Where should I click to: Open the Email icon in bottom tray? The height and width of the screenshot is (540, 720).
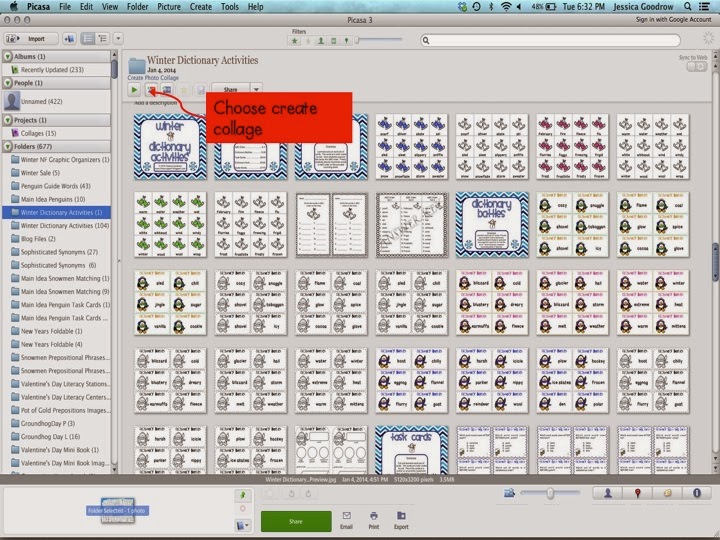click(346, 520)
